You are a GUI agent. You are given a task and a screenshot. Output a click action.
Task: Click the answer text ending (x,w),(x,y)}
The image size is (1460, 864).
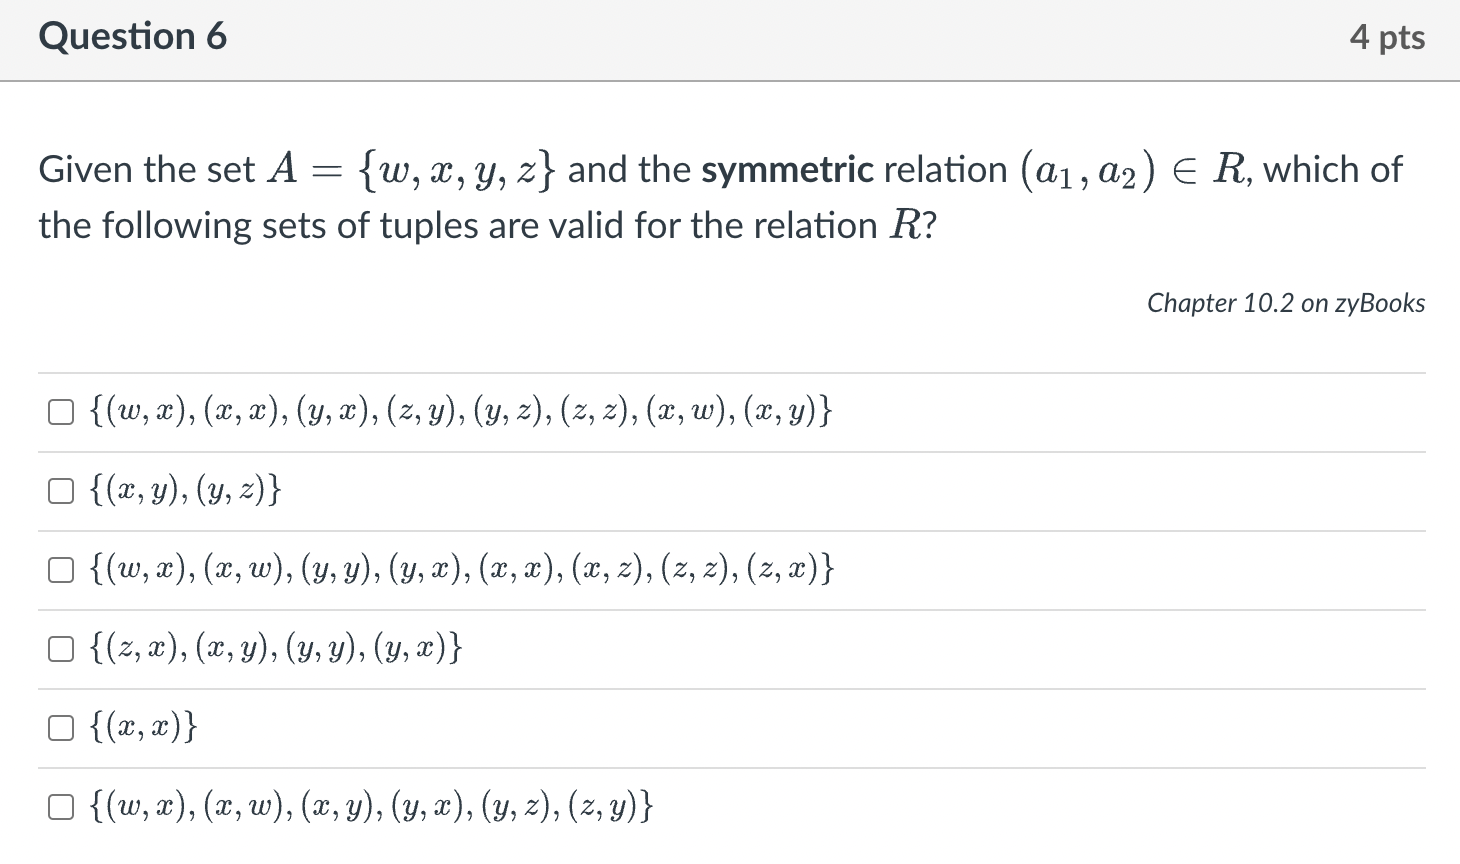[x=460, y=411]
